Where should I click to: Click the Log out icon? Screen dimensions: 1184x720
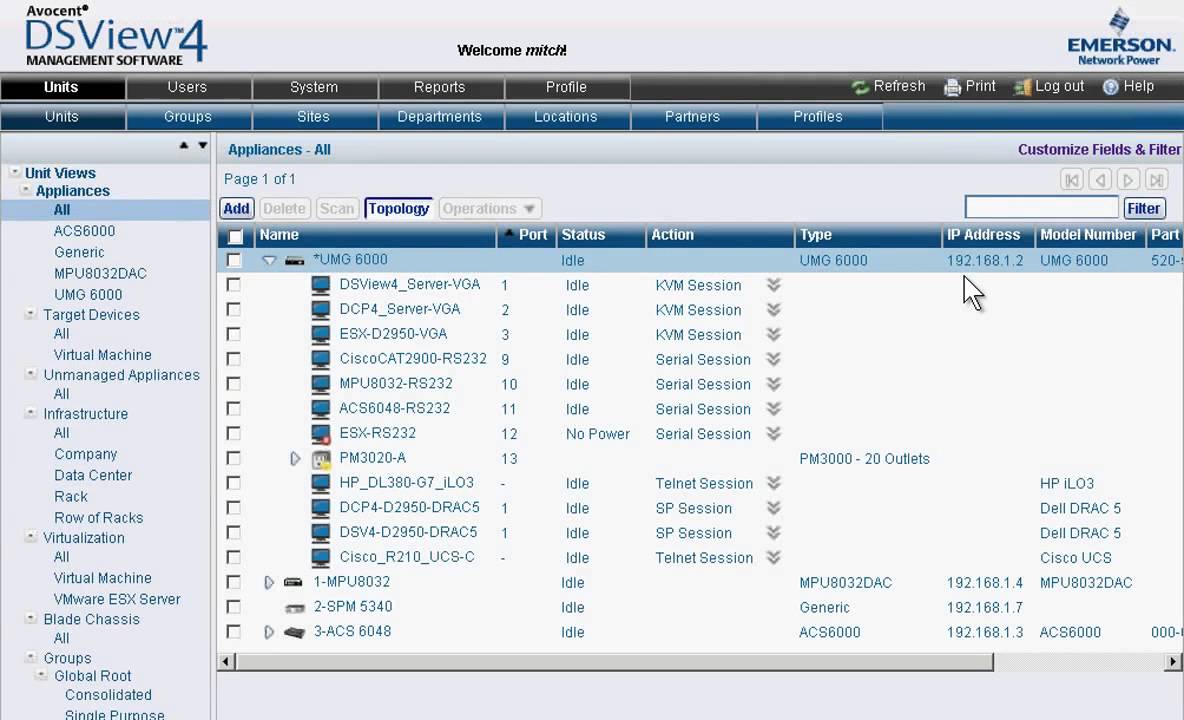1022,88
